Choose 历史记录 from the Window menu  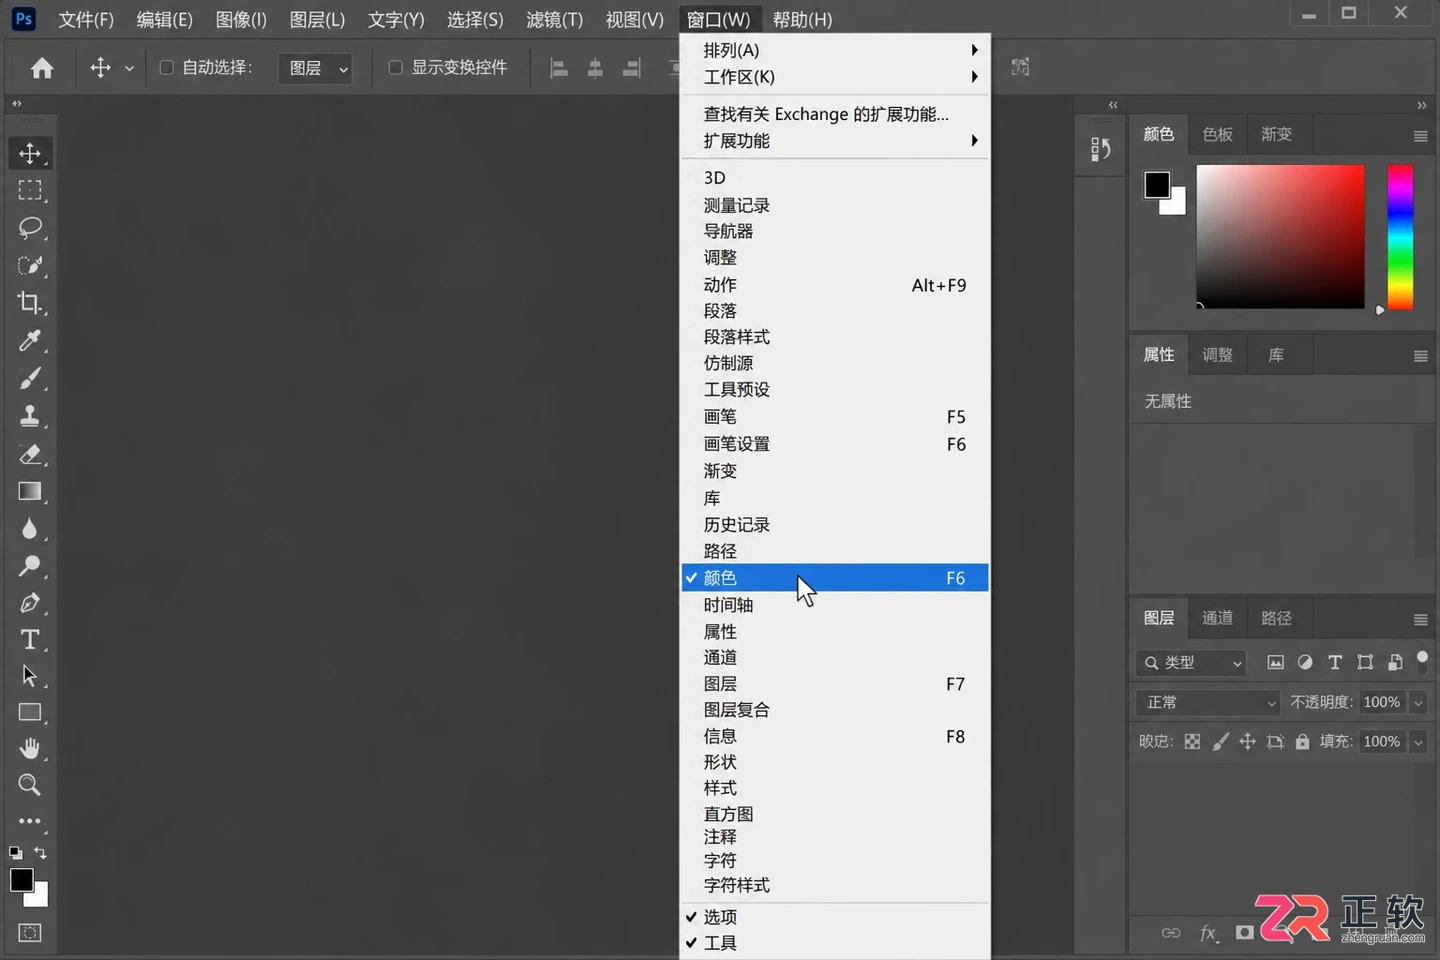point(835,525)
